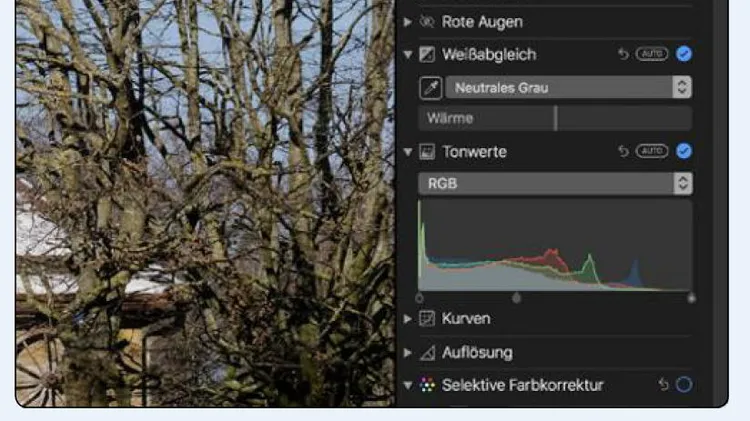
Task: Click the Tonwerte levels icon
Action: [x=427, y=152]
